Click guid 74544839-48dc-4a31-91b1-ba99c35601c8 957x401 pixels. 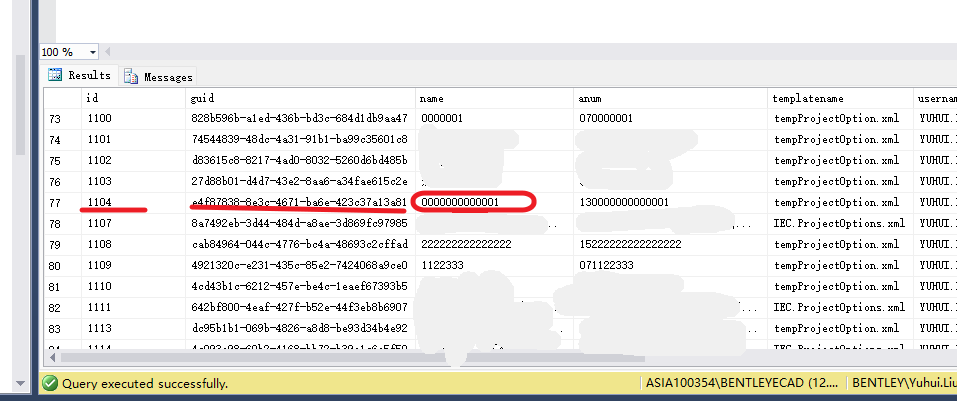pos(299,140)
